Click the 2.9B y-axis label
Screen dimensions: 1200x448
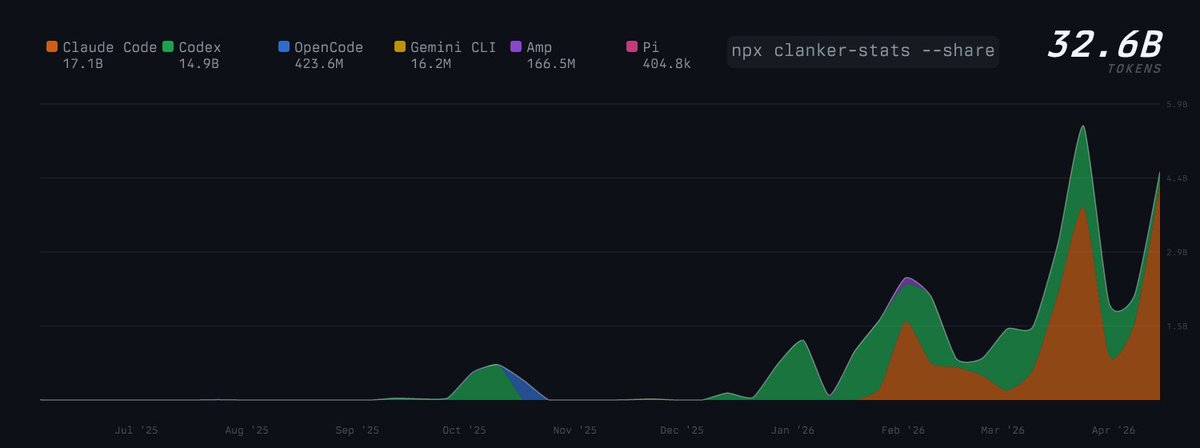pyautogui.click(x=1176, y=252)
